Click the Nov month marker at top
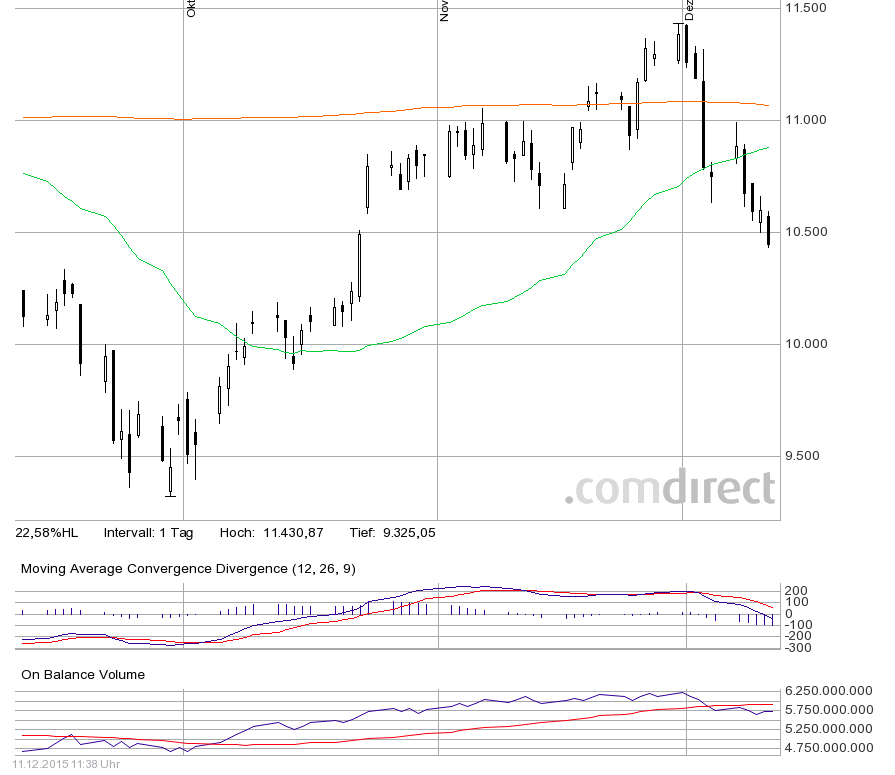895x775 pixels. [x=445, y=10]
